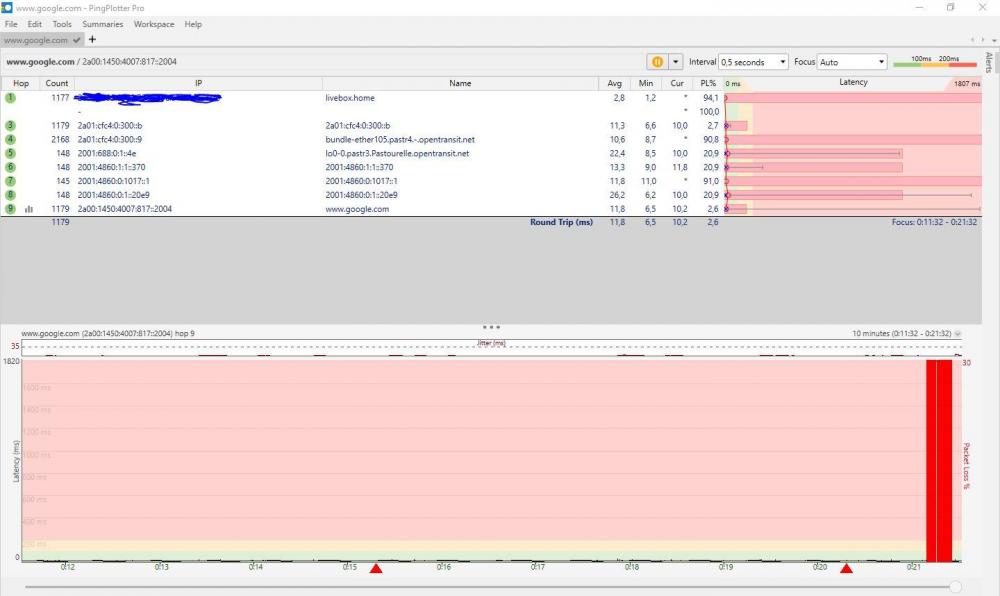Click the three-dot panel divider handle

pos(491,327)
